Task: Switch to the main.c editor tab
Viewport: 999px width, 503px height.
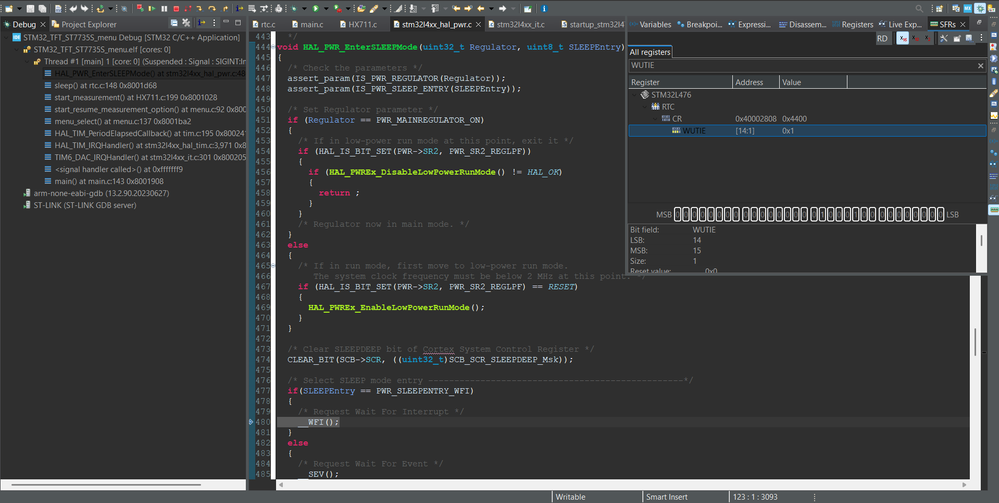Action: (x=311, y=23)
